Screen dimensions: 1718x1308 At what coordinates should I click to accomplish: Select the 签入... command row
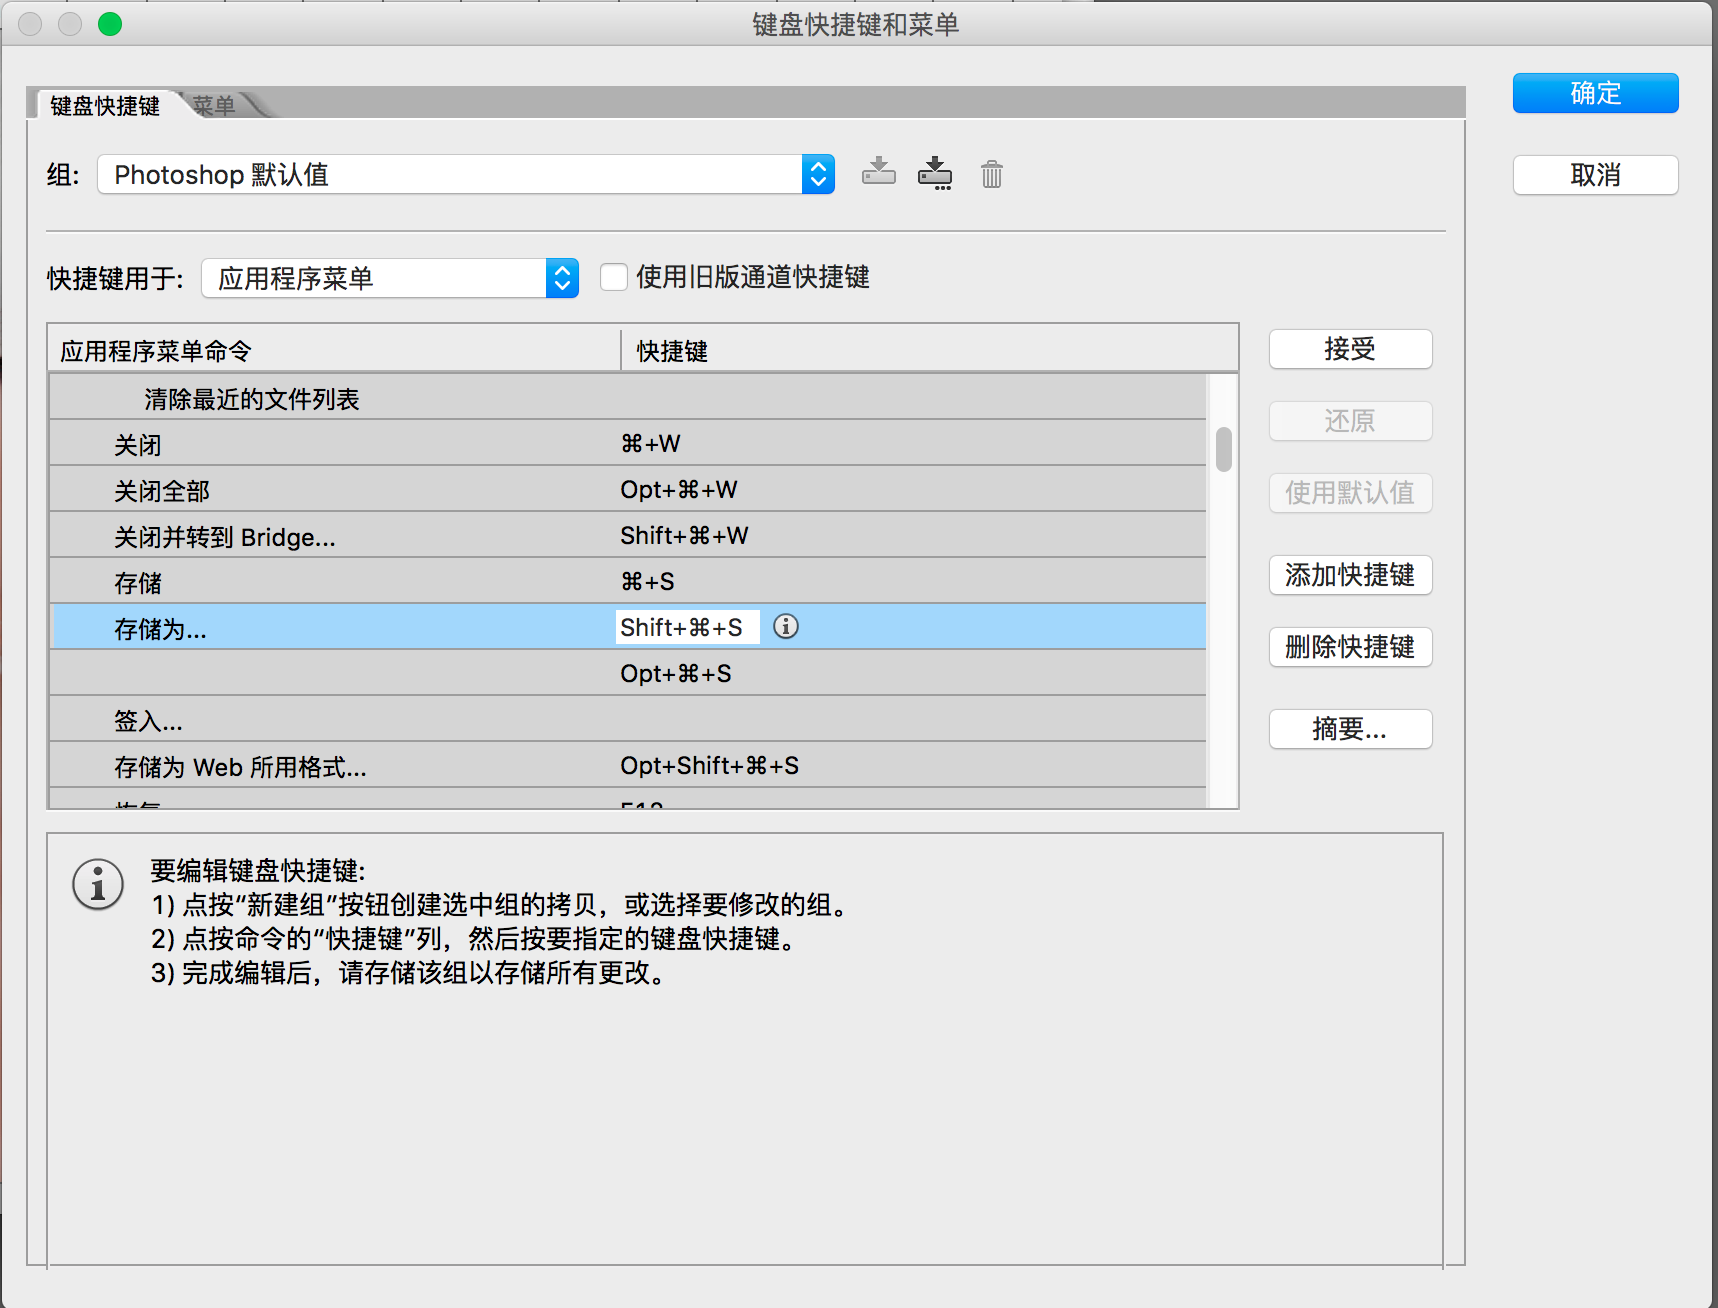click(x=627, y=719)
